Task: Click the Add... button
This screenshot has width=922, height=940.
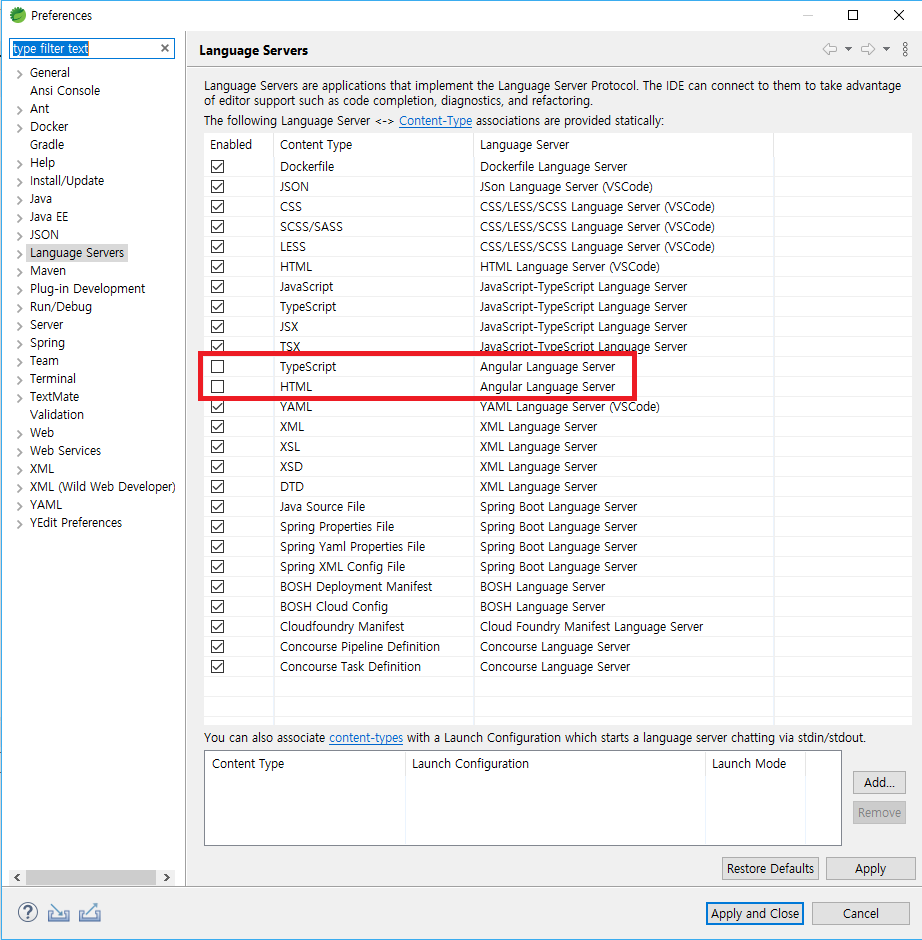Action: (x=879, y=782)
